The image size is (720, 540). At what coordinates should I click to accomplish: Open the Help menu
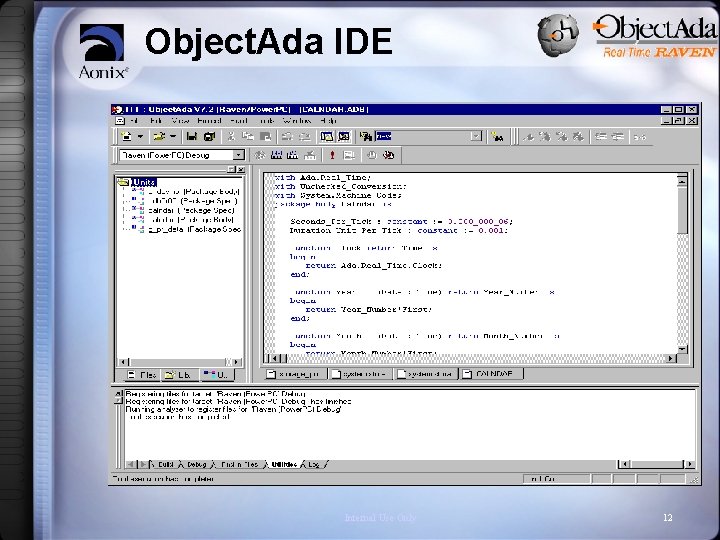(x=328, y=121)
